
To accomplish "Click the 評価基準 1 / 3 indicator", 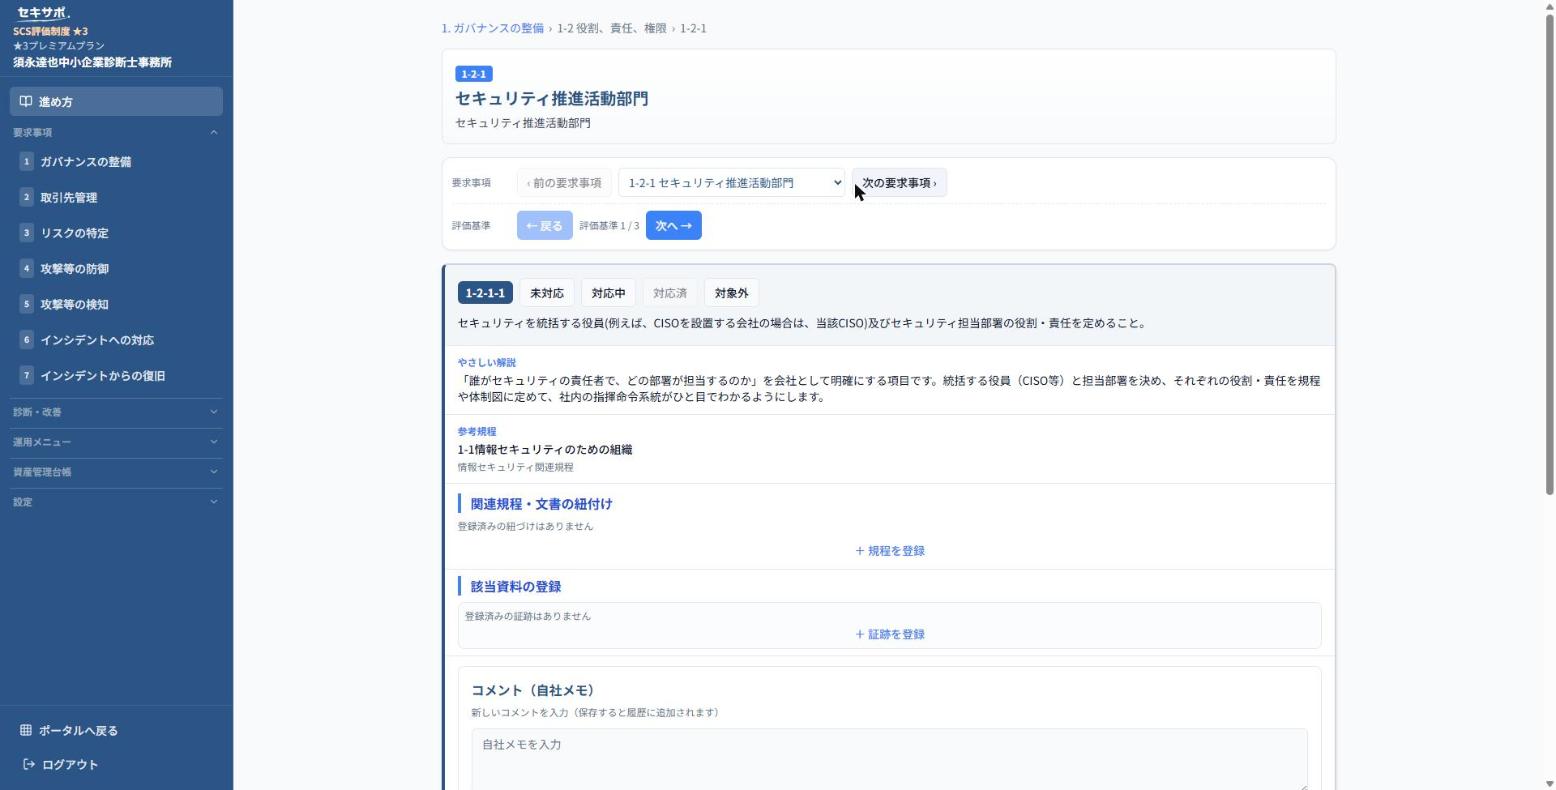I will 609,226.
